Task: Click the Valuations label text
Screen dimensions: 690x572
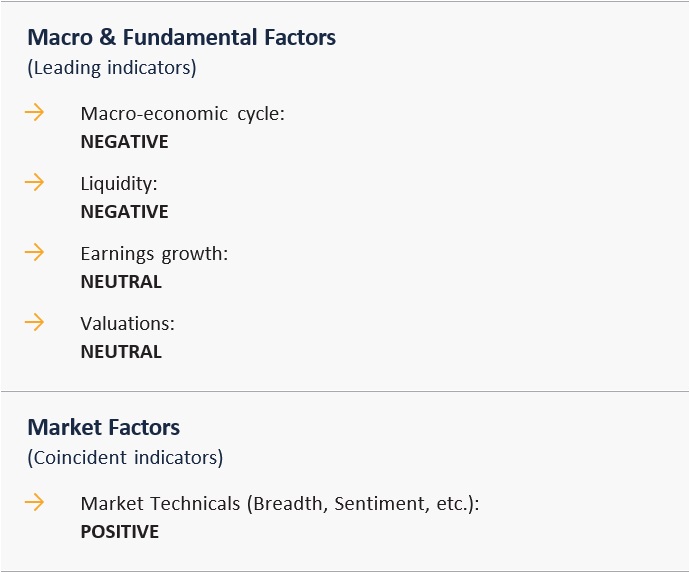Action: click(127, 323)
